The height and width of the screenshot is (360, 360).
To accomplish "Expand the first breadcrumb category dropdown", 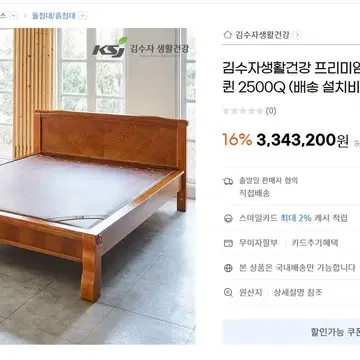I will tap(13, 15).
